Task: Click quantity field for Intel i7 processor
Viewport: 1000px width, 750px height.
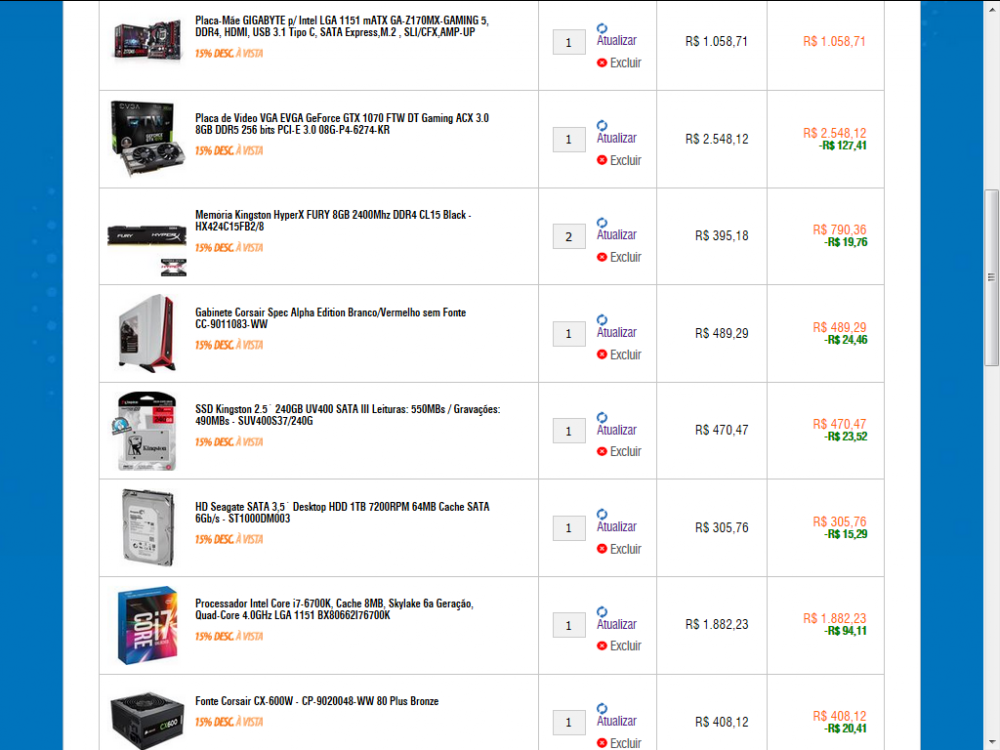Action: [569, 626]
